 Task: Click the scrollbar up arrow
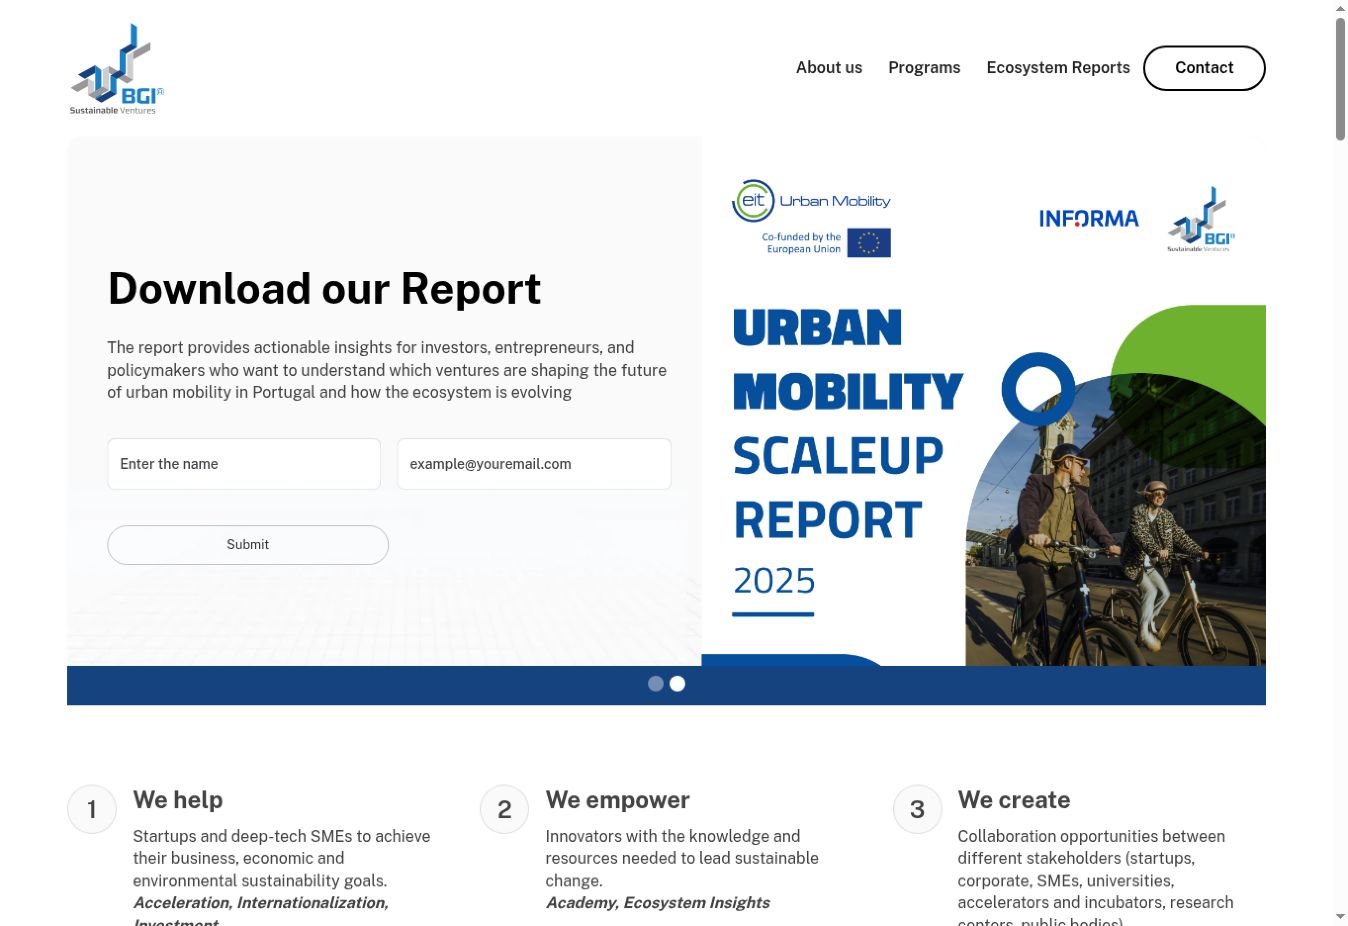[1340, 8]
